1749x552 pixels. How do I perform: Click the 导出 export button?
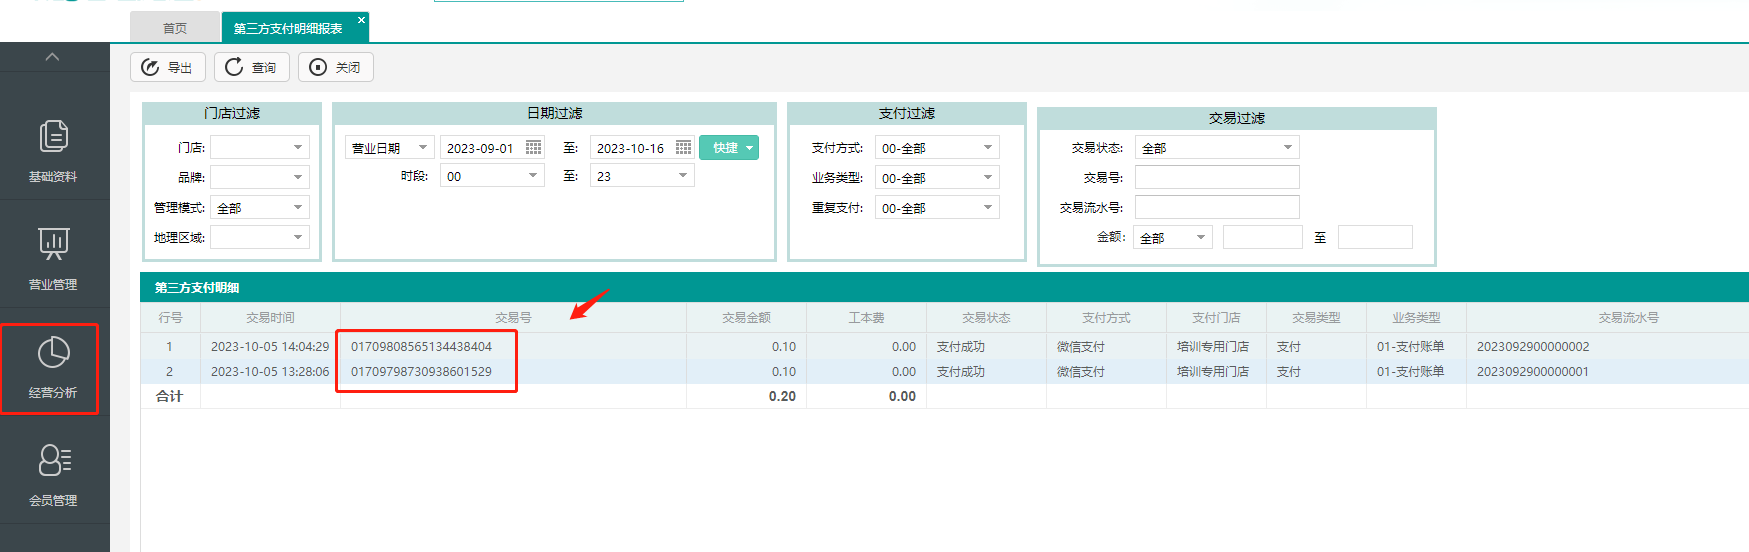(168, 67)
